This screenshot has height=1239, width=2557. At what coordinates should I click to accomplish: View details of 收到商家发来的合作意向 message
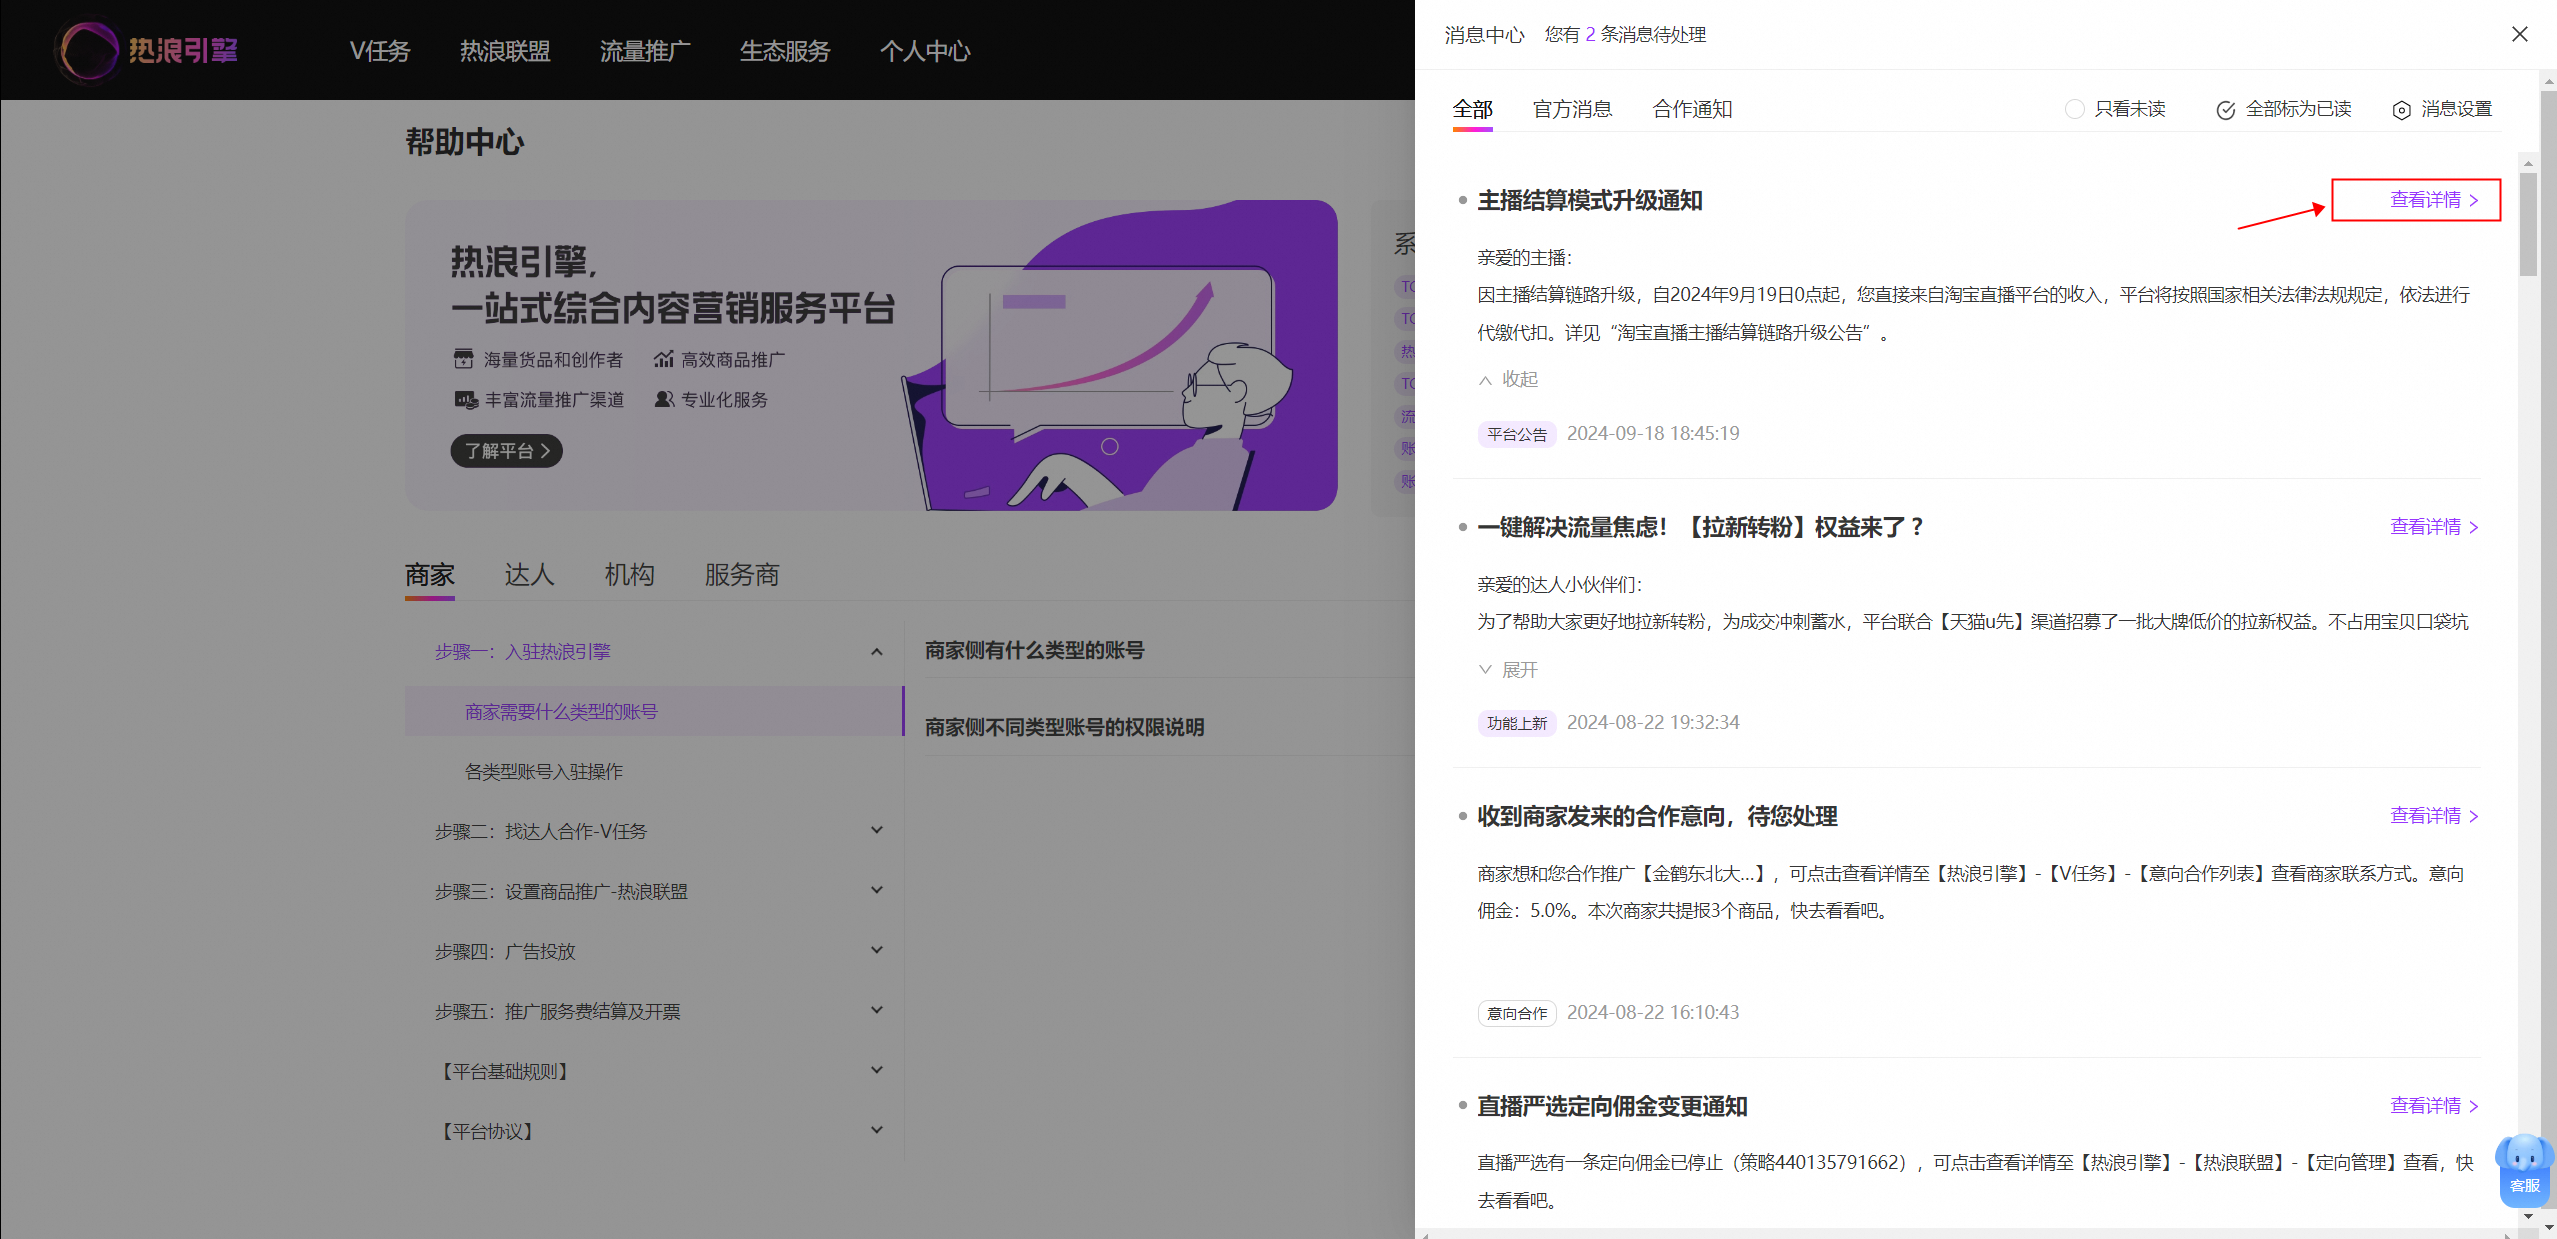coord(2434,816)
